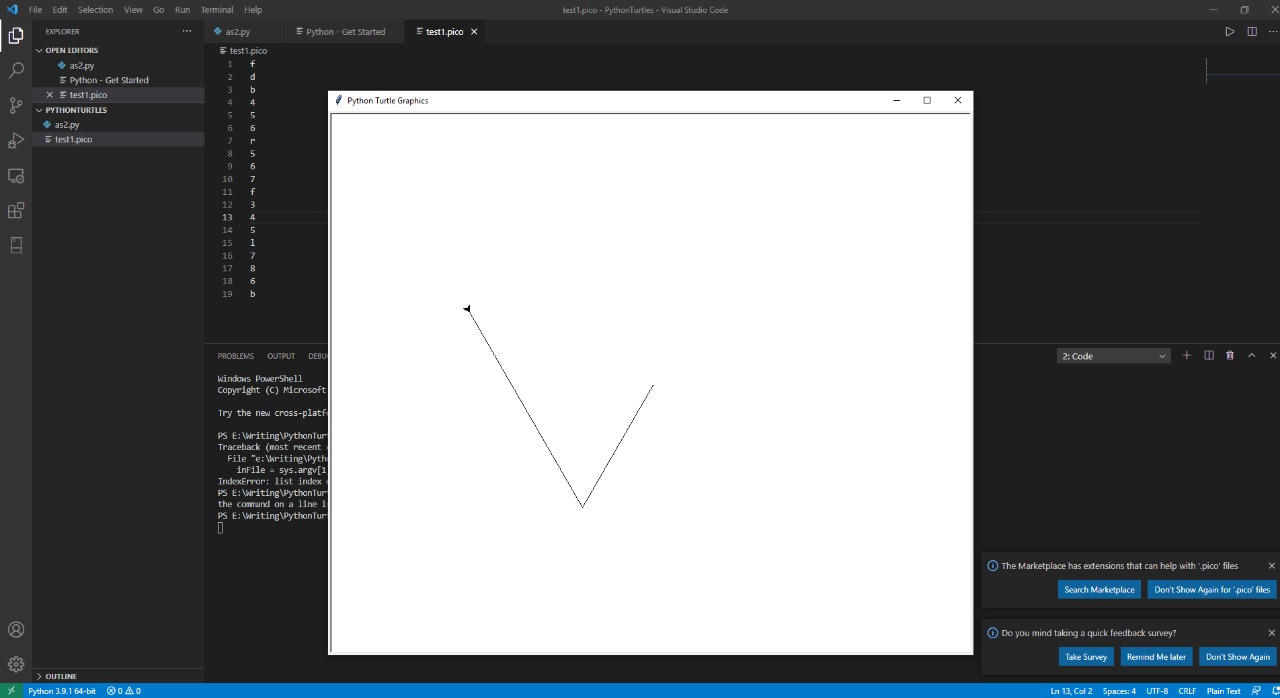Open the Run and Debug view

click(16, 140)
